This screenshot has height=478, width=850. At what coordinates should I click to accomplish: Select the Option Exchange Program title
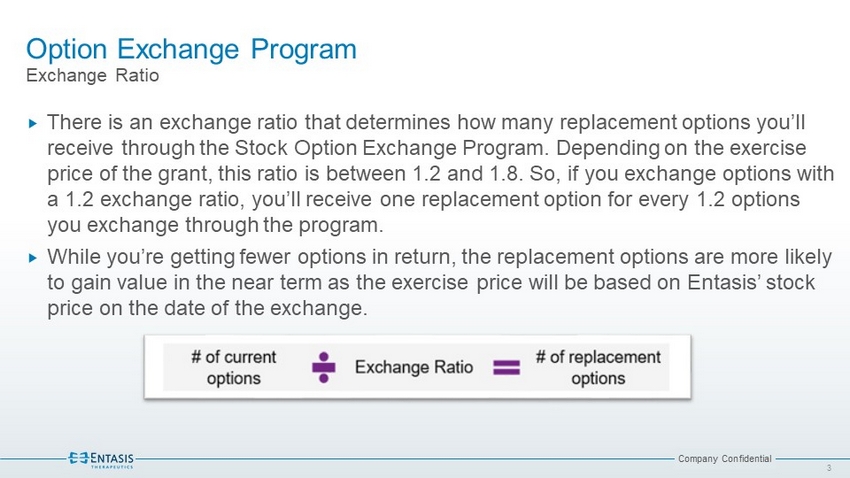[191, 49]
